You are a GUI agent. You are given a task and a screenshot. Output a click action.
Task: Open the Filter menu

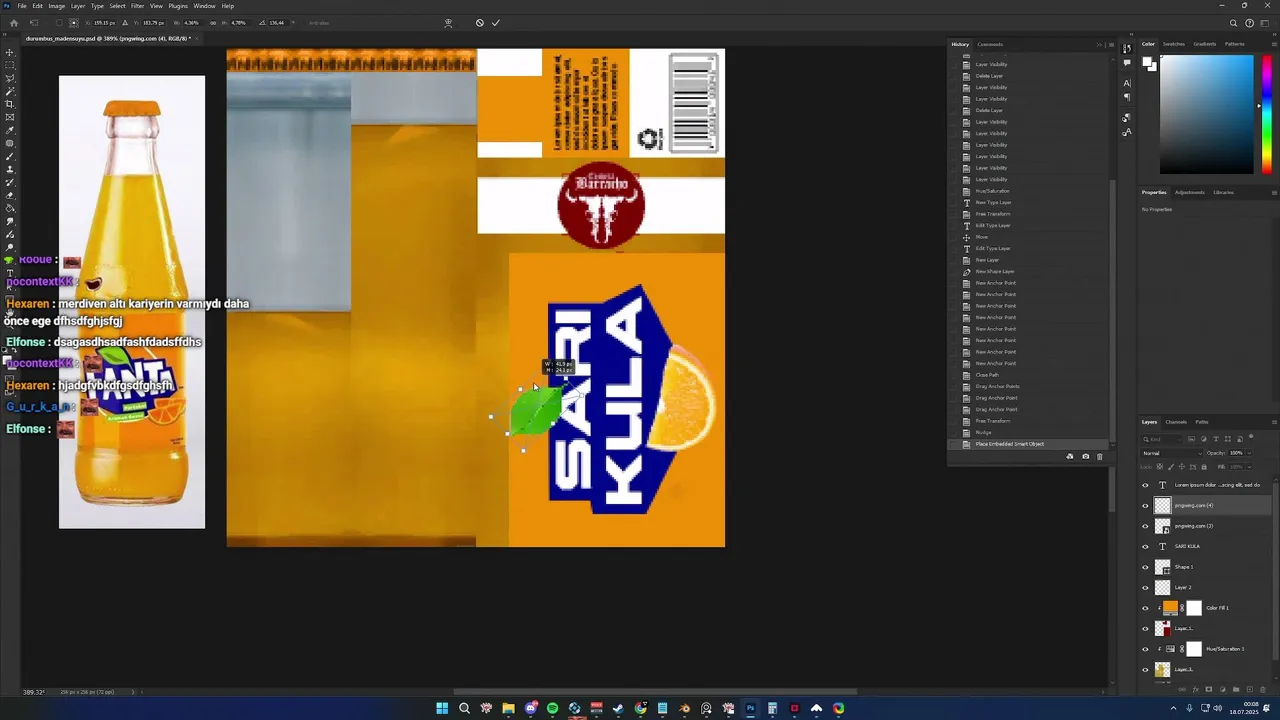click(x=138, y=6)
